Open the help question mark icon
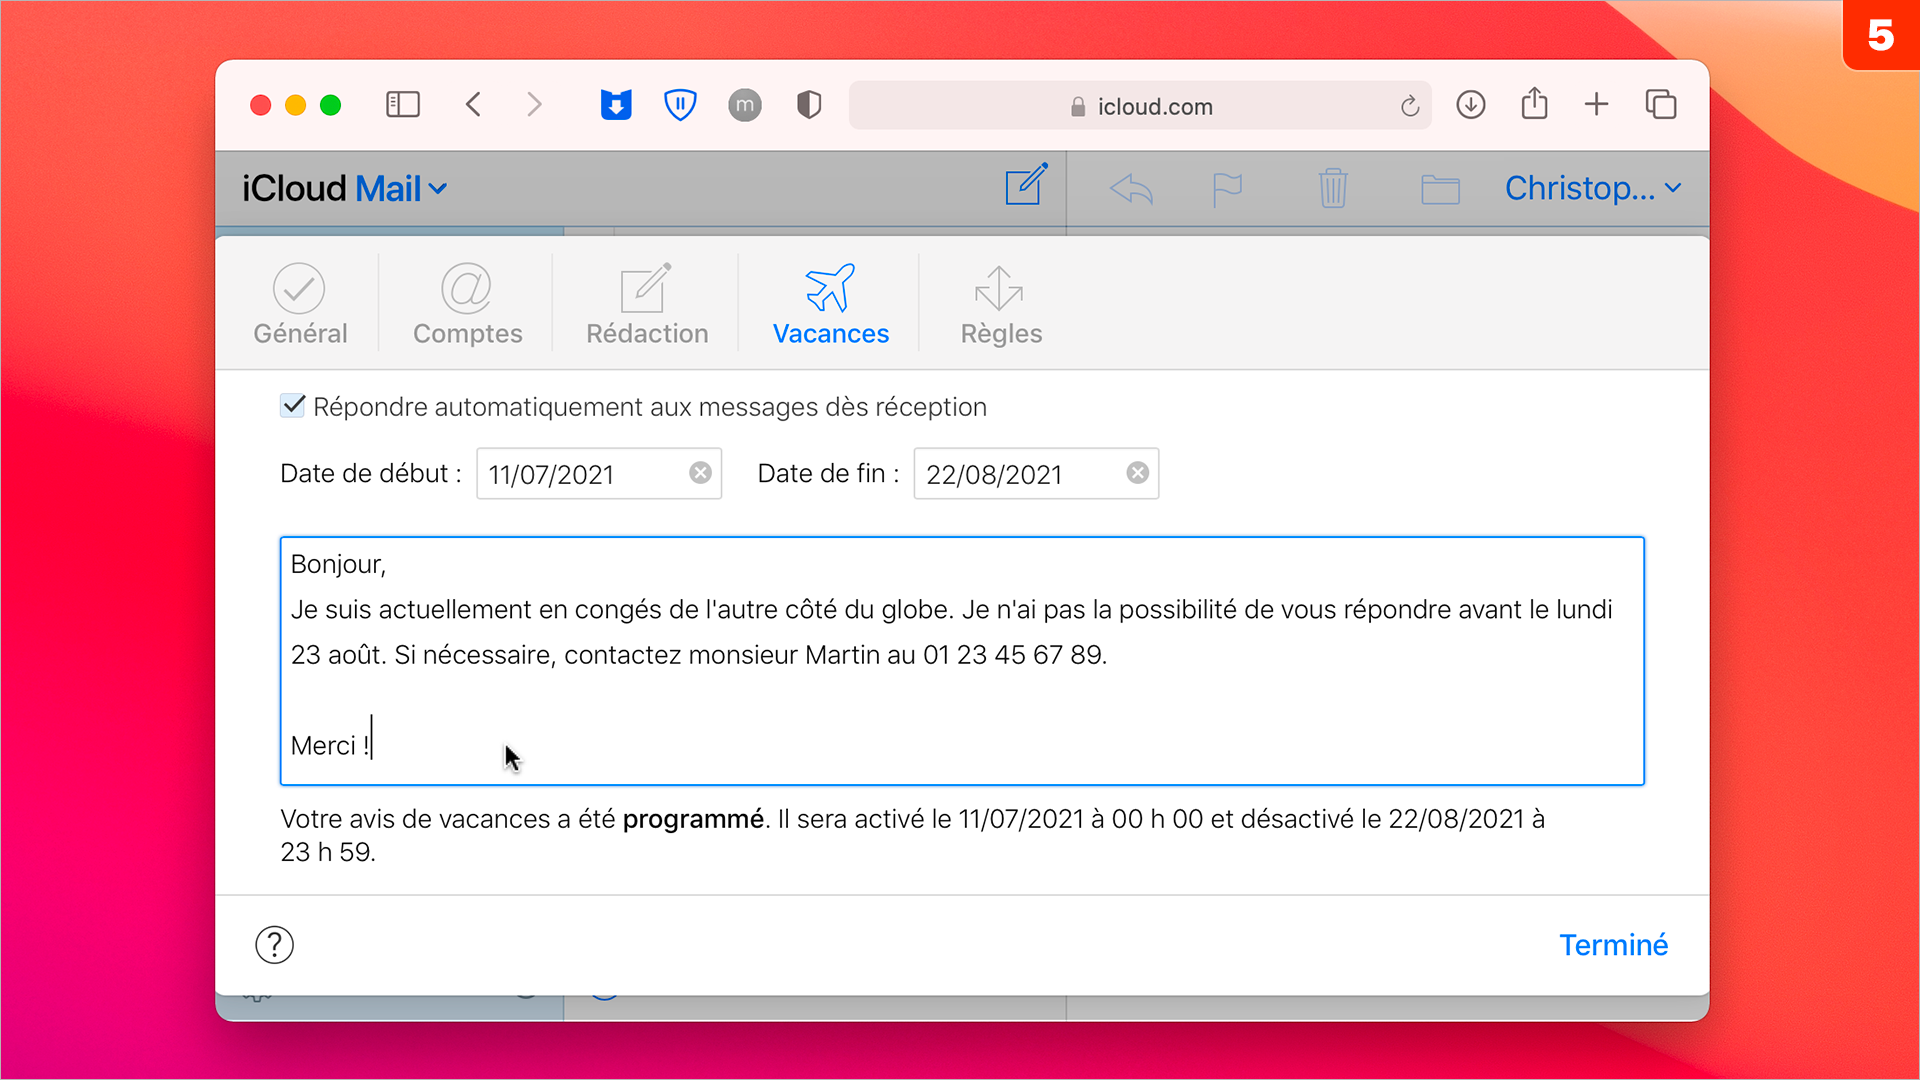Viewport: 1920px width, 1080px height. click(274, 944)
